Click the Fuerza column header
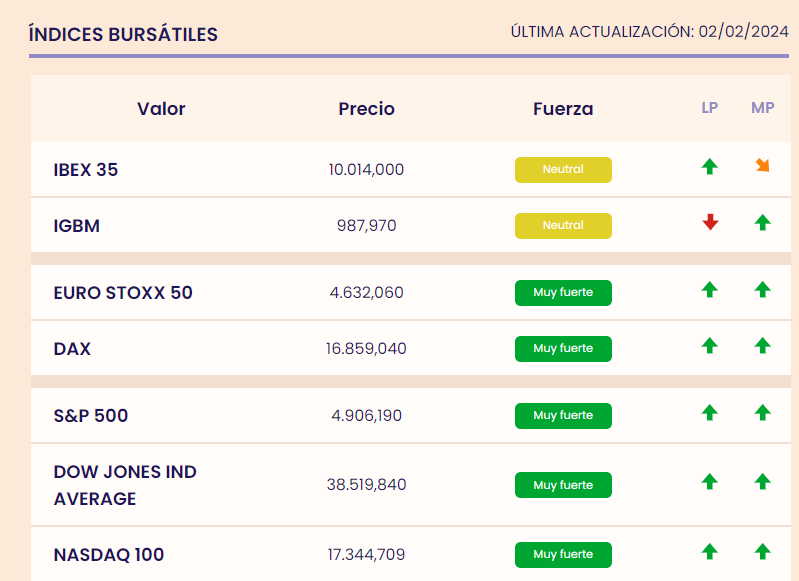The width and height of the screenshot is (799, 581). coord(563,109)
